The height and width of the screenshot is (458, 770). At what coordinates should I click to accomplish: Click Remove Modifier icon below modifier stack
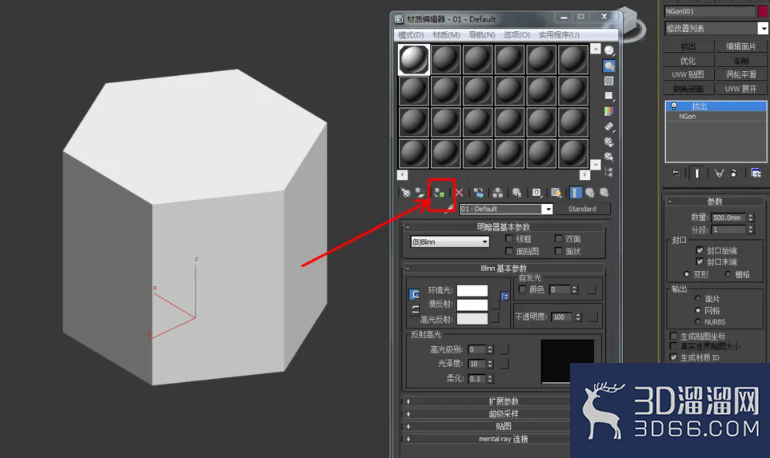point(734,173)
